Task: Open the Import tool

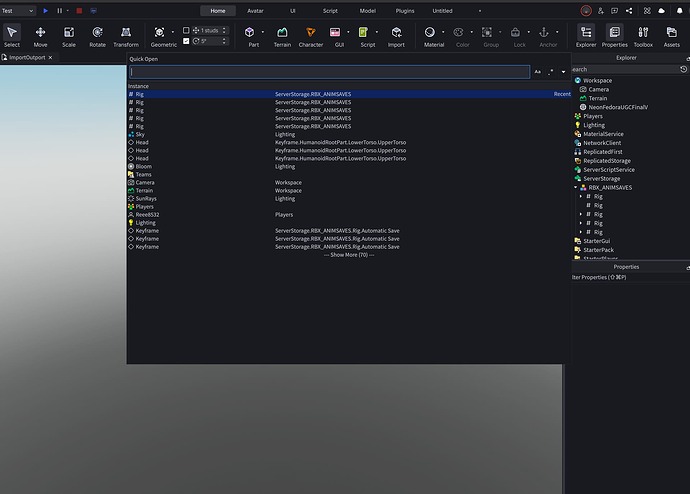Action: tap(396, 36)
